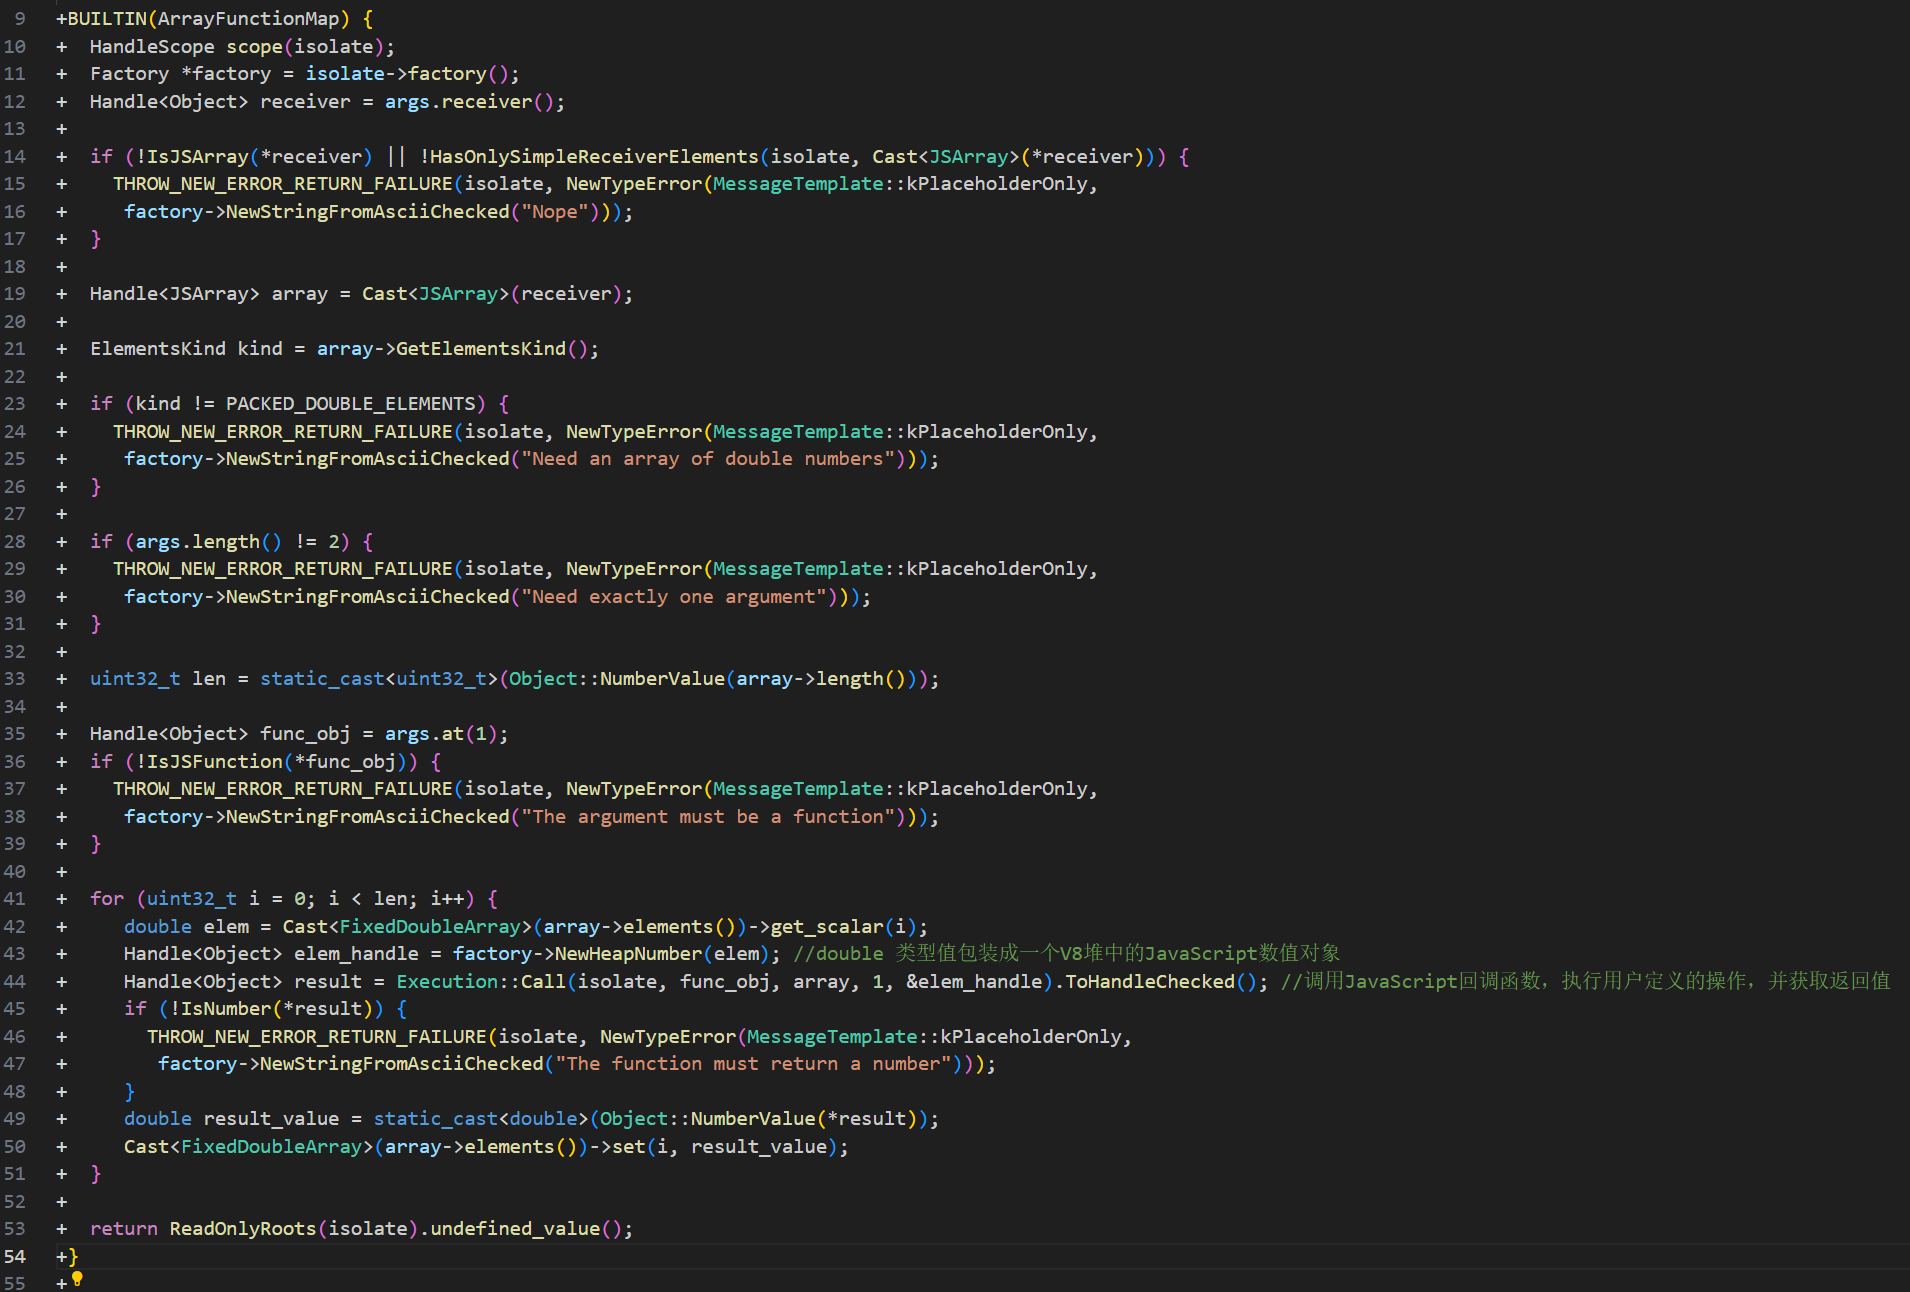1910x1292 pixels.
Task: Select line number 9 in the gutter
Action: [20, 19]
